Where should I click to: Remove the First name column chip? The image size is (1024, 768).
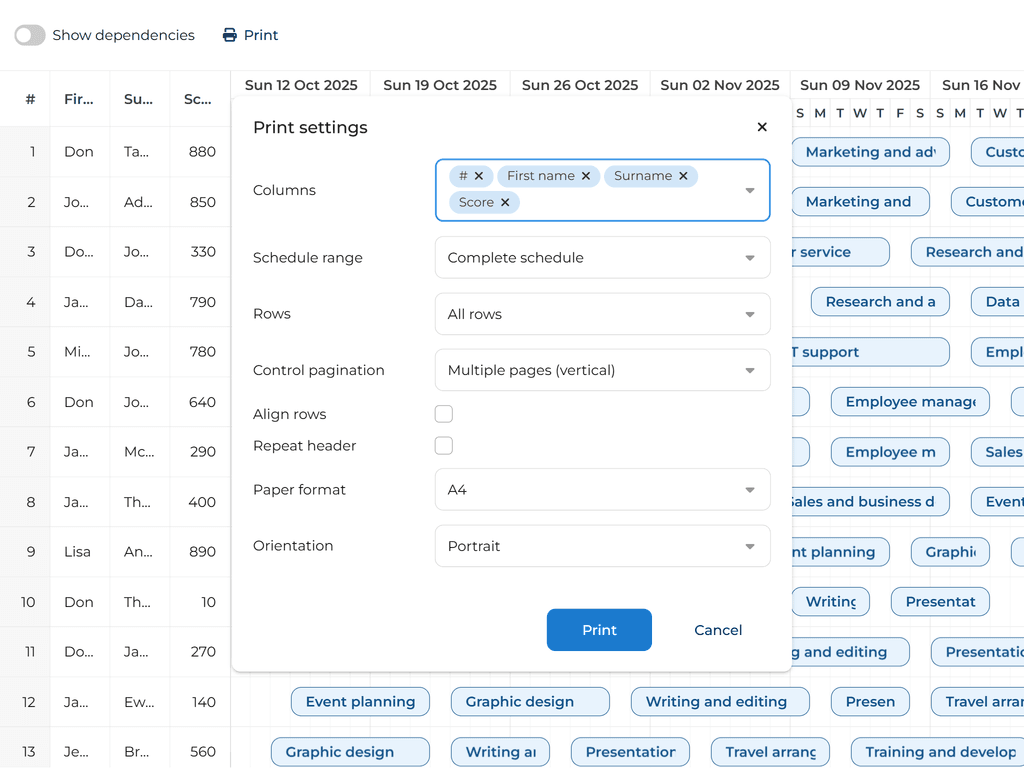tap(586, 176)
